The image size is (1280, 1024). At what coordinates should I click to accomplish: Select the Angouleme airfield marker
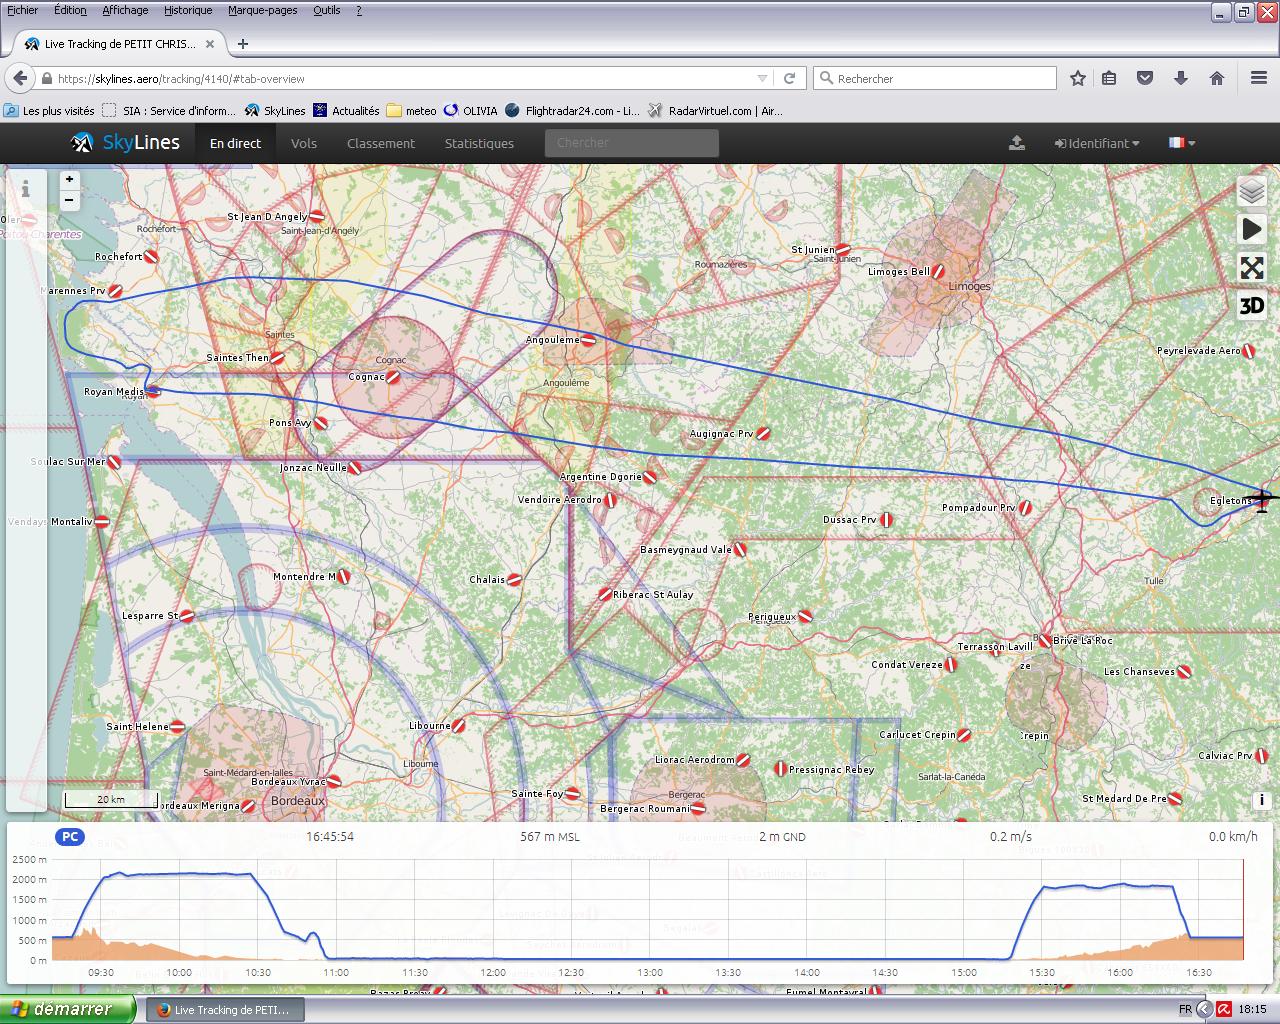[x=589, y=340]
